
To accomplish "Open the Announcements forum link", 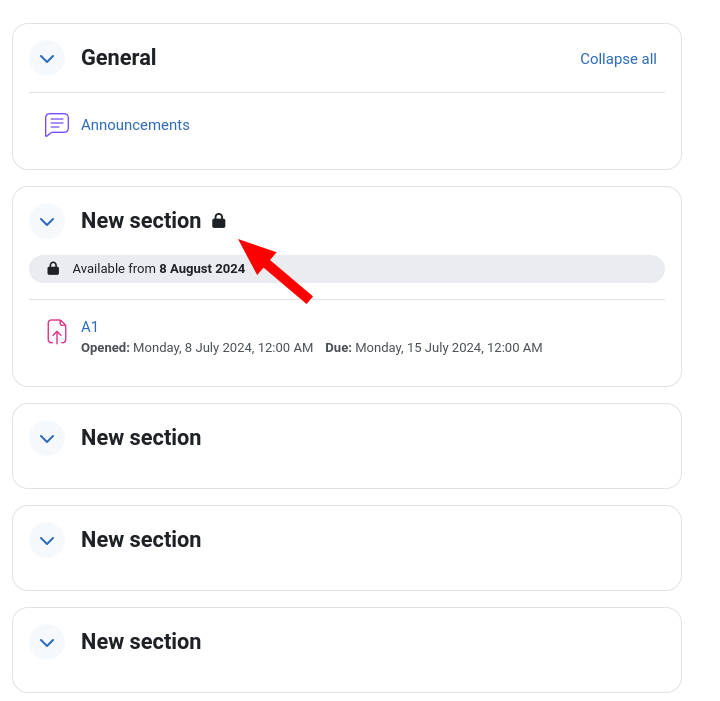I will tap(135, 125).
